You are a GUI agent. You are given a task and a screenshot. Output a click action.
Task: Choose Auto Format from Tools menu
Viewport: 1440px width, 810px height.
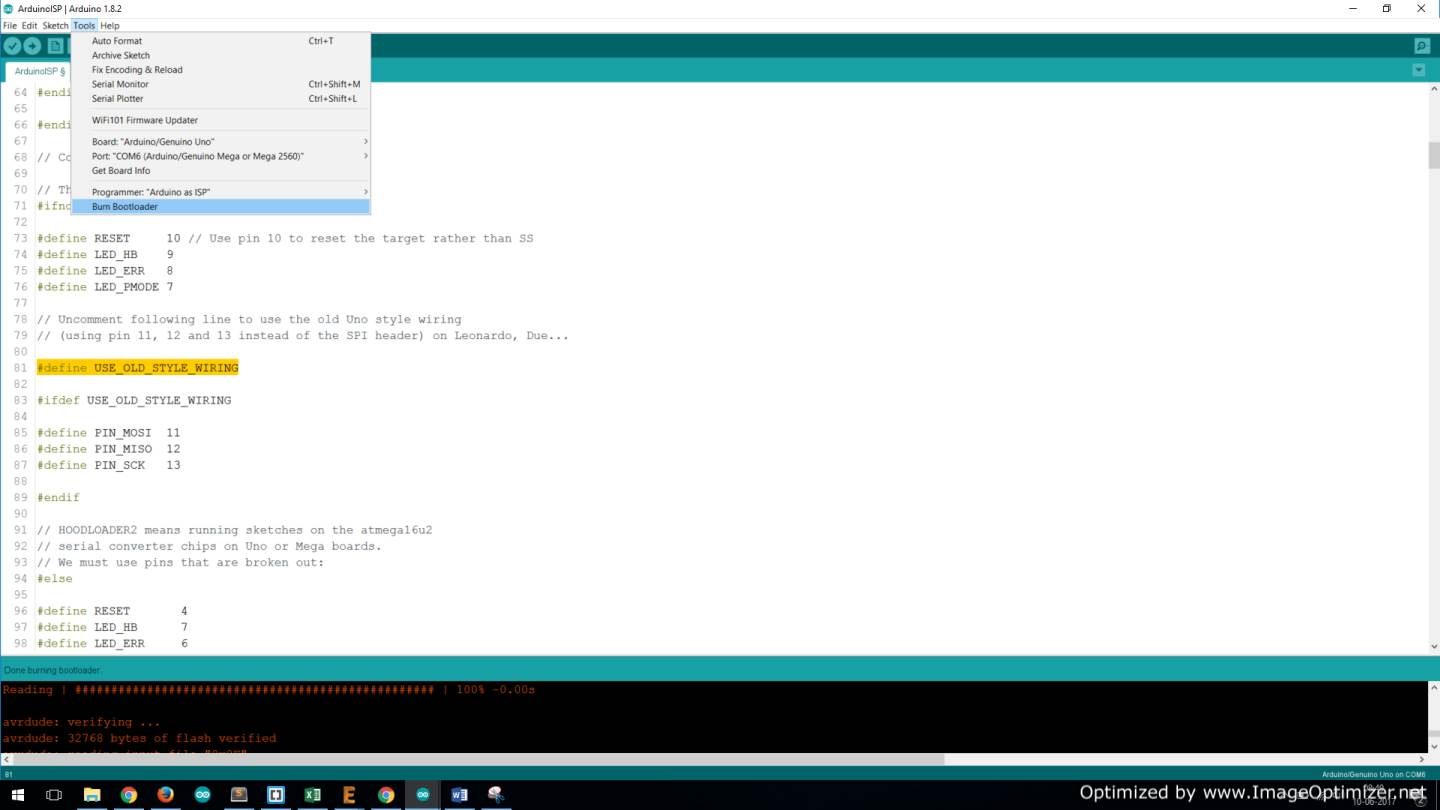pyautogui.click(x=221, y=41)
